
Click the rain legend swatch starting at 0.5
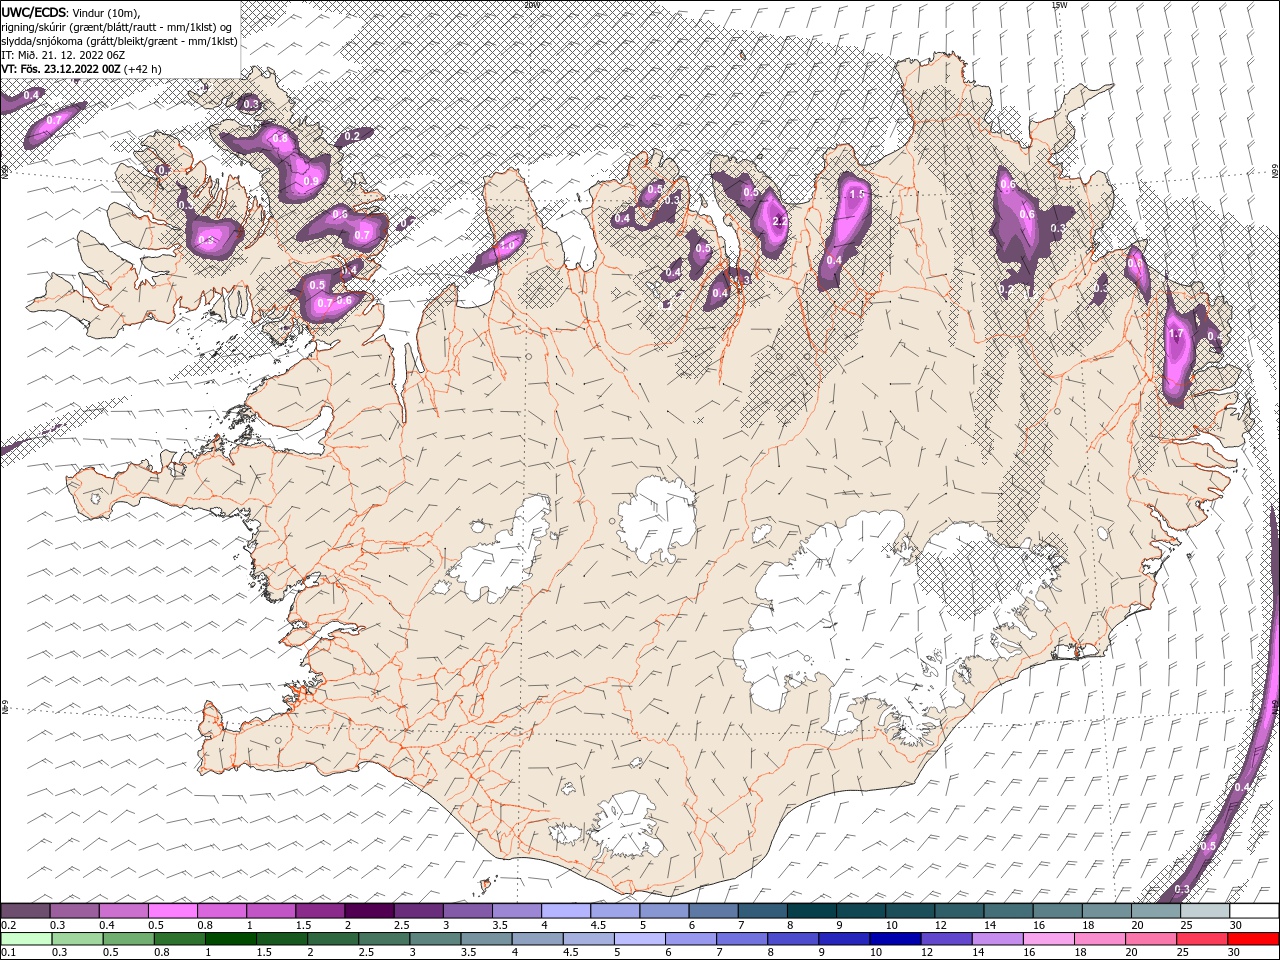(x=129, y=938)
